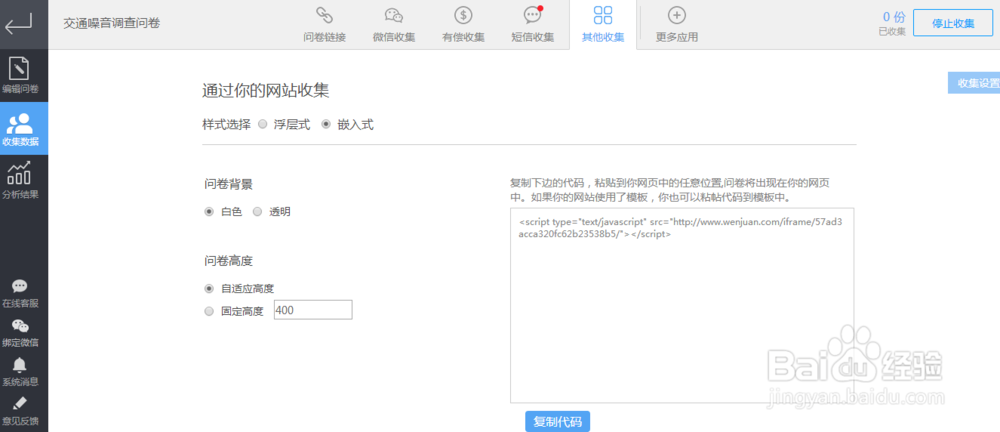Open 在线客服 chat bubble icon
Screen dimensions: 1000x432
click(20, 286)
